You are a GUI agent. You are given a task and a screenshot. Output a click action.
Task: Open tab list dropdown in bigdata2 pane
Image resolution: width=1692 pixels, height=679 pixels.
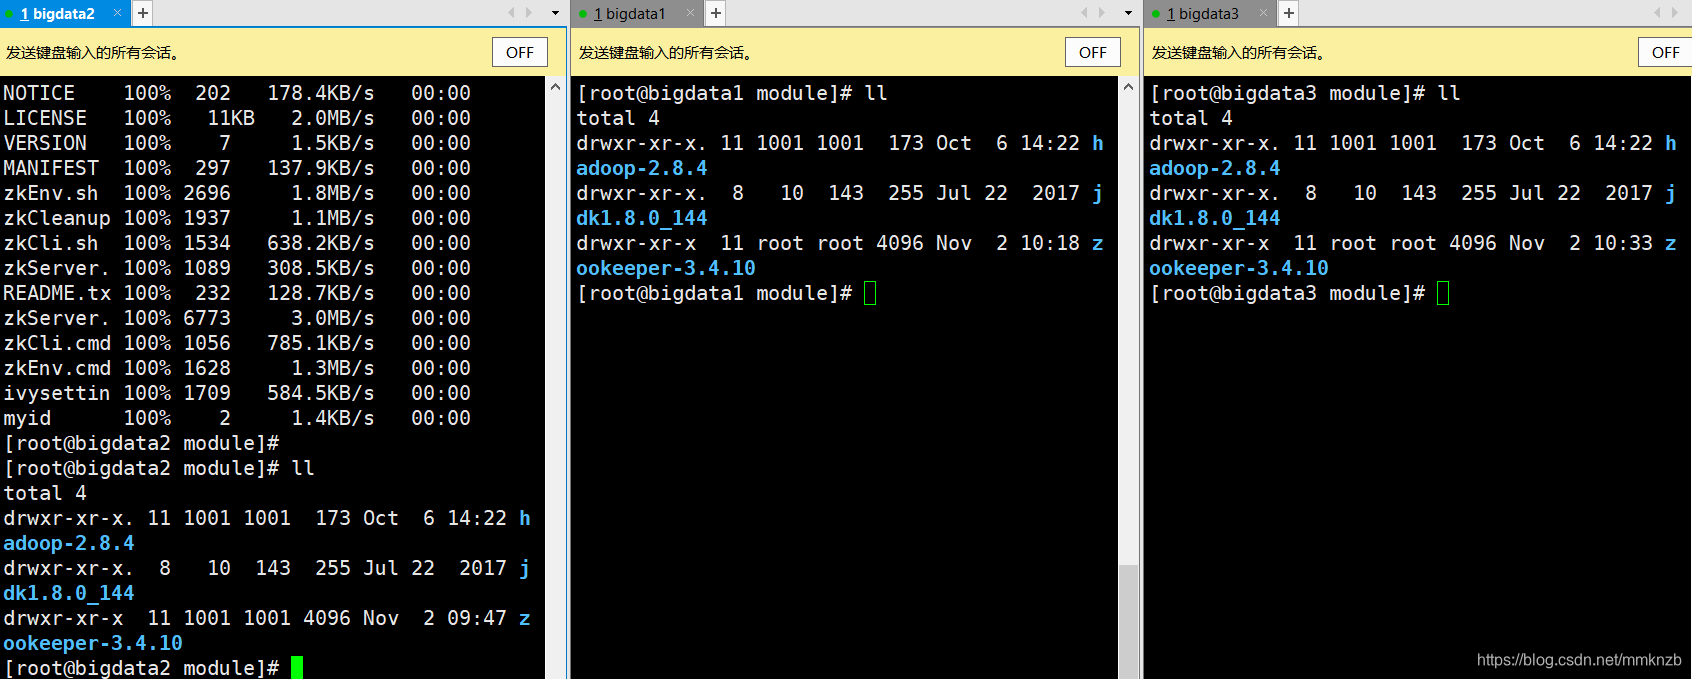pyautogui.click(x=555, y=13)
